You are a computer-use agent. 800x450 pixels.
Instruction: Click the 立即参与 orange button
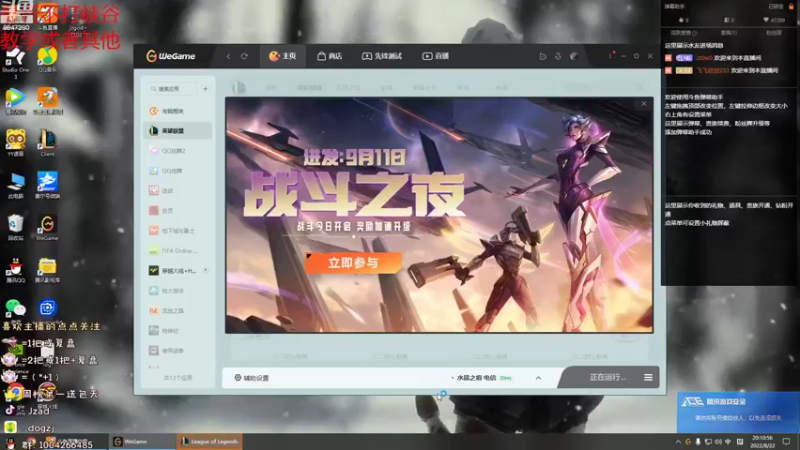(x=353, y=263)
